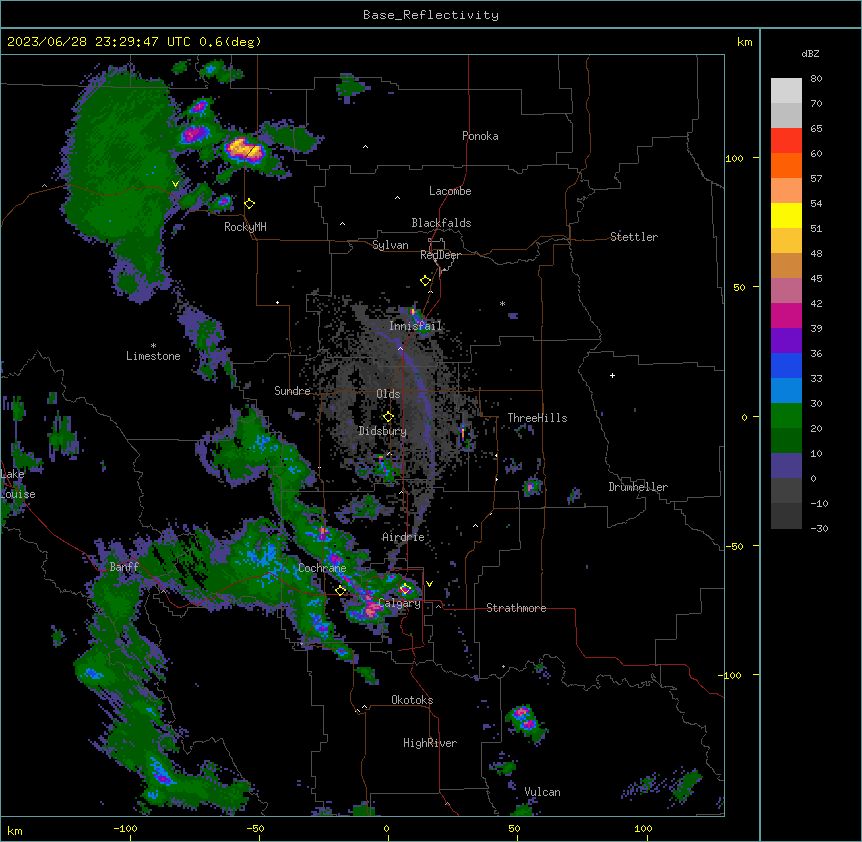Click the yellow diamond marker under Cochrane
The height and width of the screenshot is (842, 862).
tap(340, 591)
